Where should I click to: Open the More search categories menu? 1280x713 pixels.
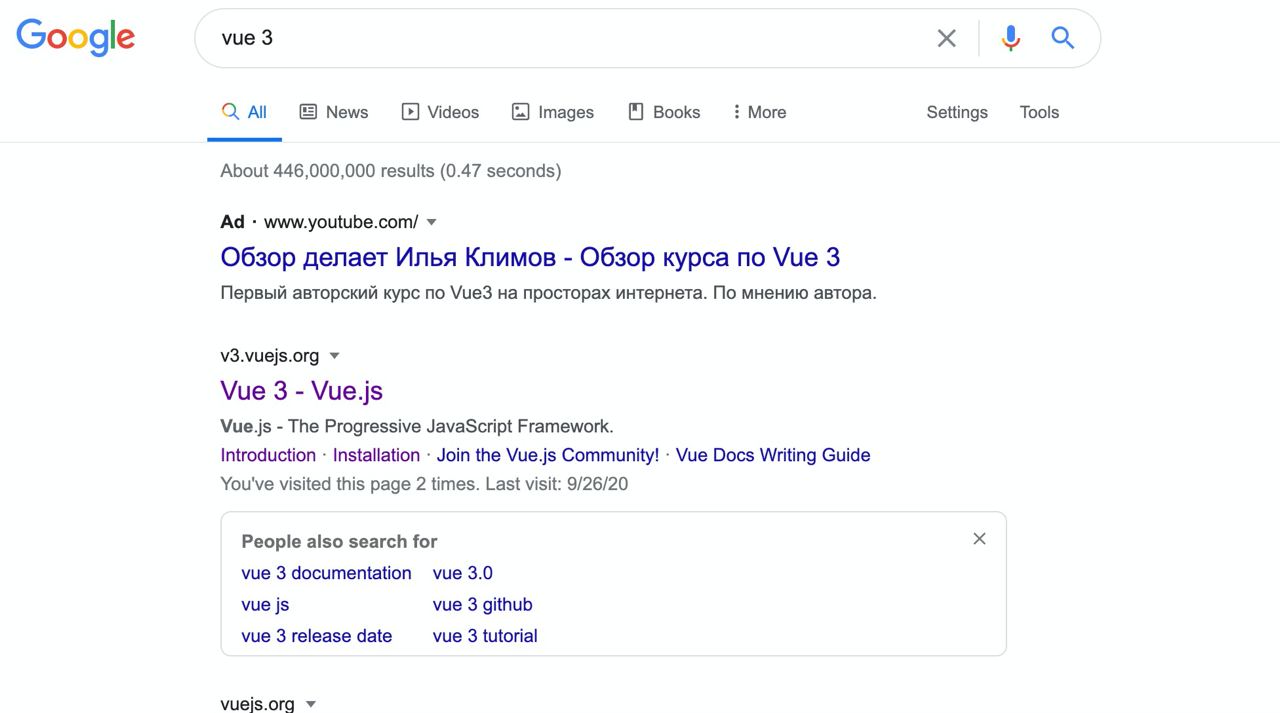click(760, 112)
